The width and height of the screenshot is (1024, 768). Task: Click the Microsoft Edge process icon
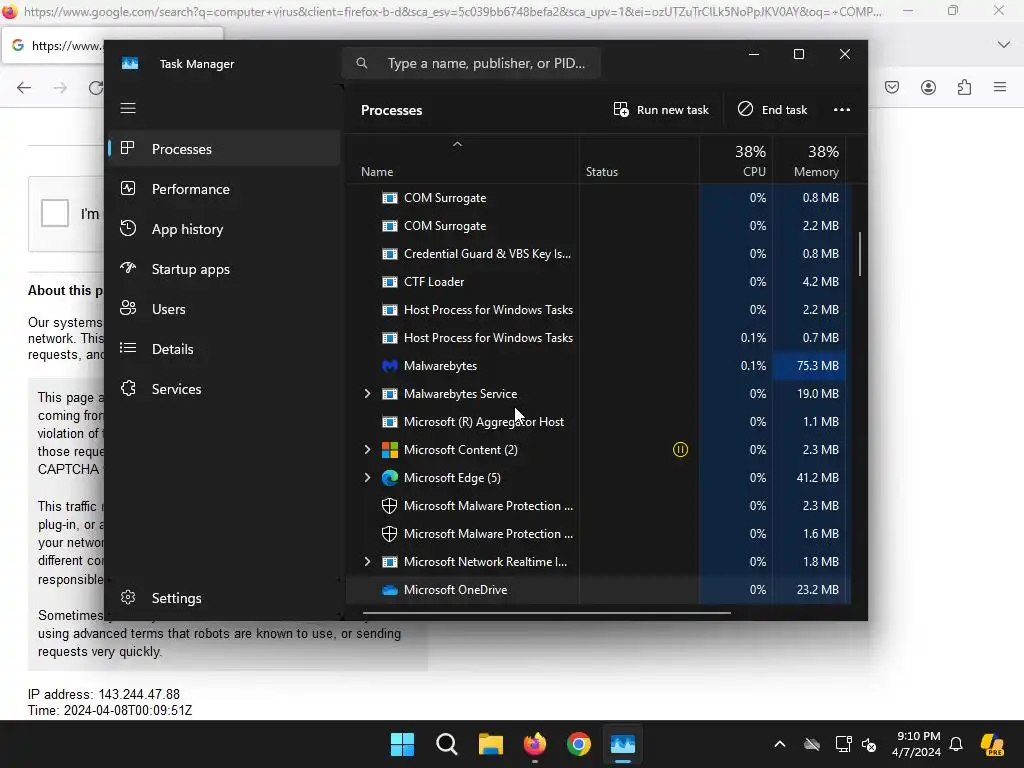click(x=390, y=478)
